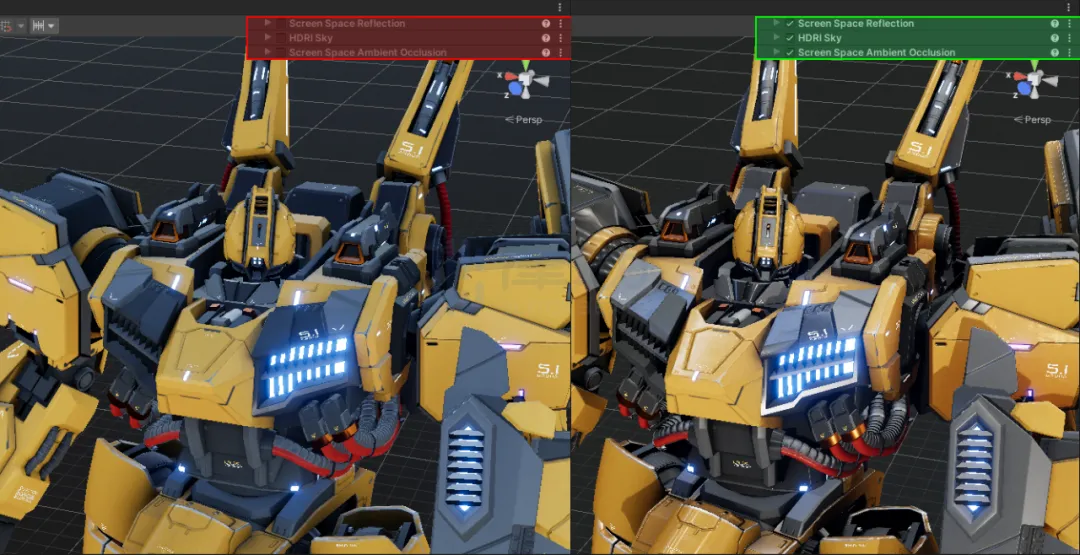Open help for checked HDRI Sky

click(1055, 38)
